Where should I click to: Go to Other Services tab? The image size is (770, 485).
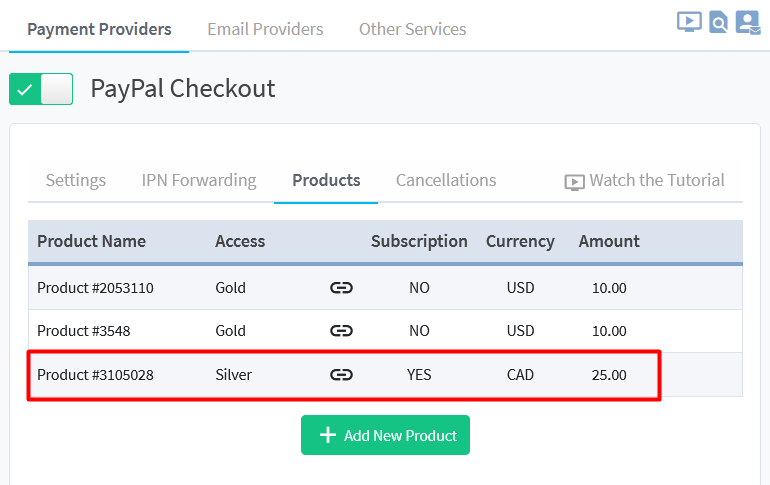click(x=412, y=29)
